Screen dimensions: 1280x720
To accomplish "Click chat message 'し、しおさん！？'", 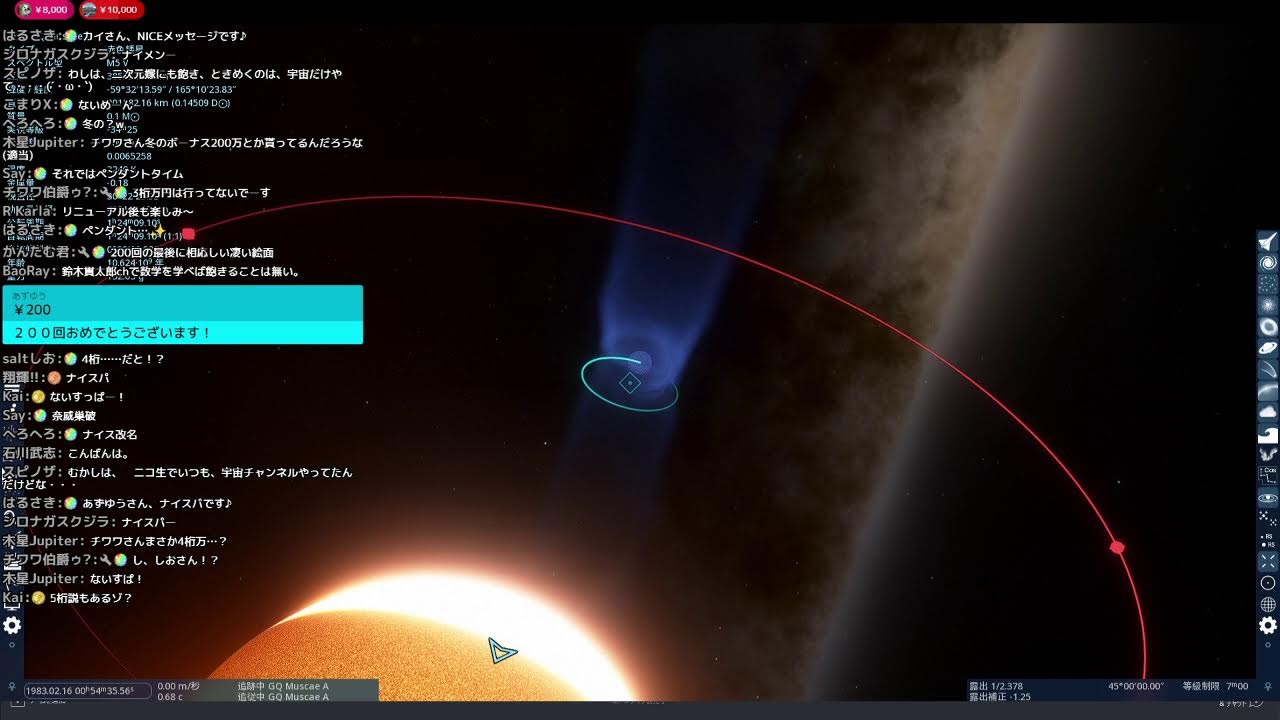I will coord(175,561).
